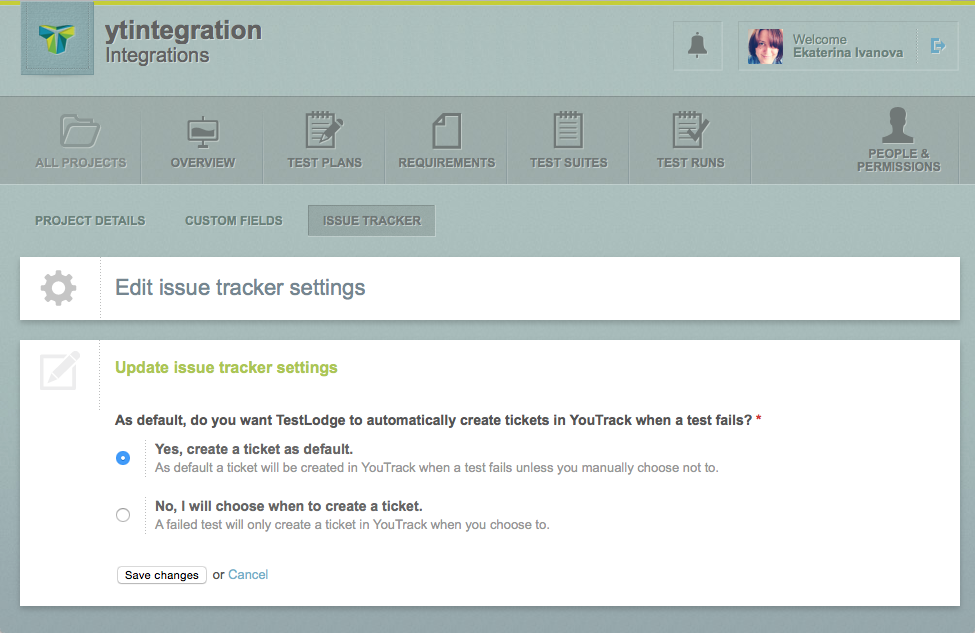Open the Requirements document icon
The width and height of the screenshot is (975, 633).
(445, 131)
